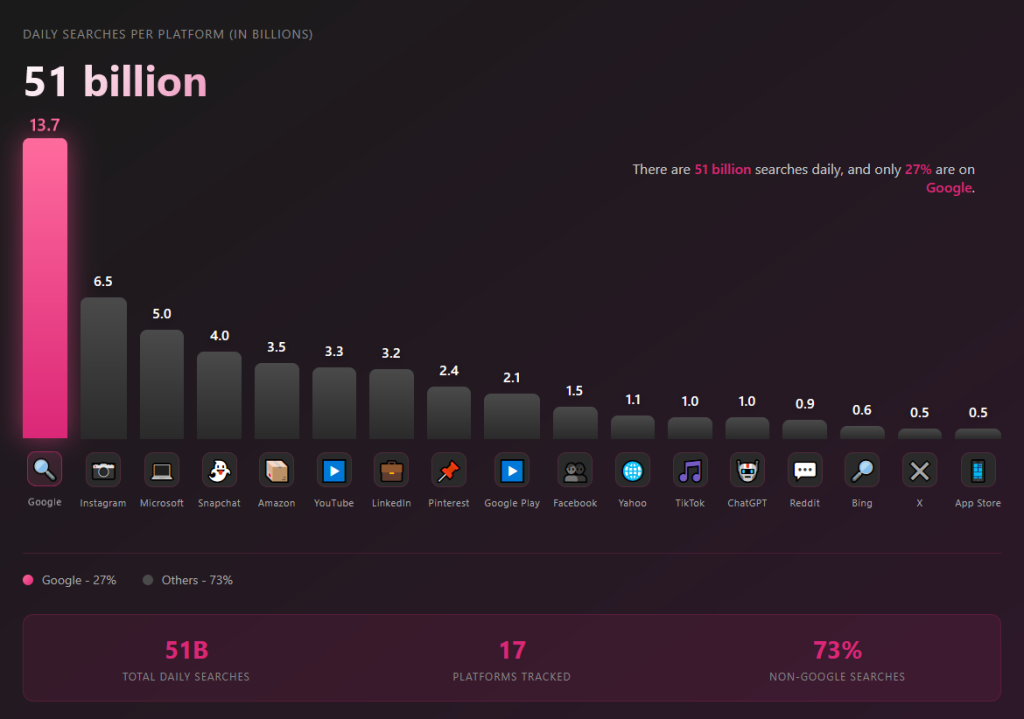Click the Instagram camera icon

coord(103,471)
